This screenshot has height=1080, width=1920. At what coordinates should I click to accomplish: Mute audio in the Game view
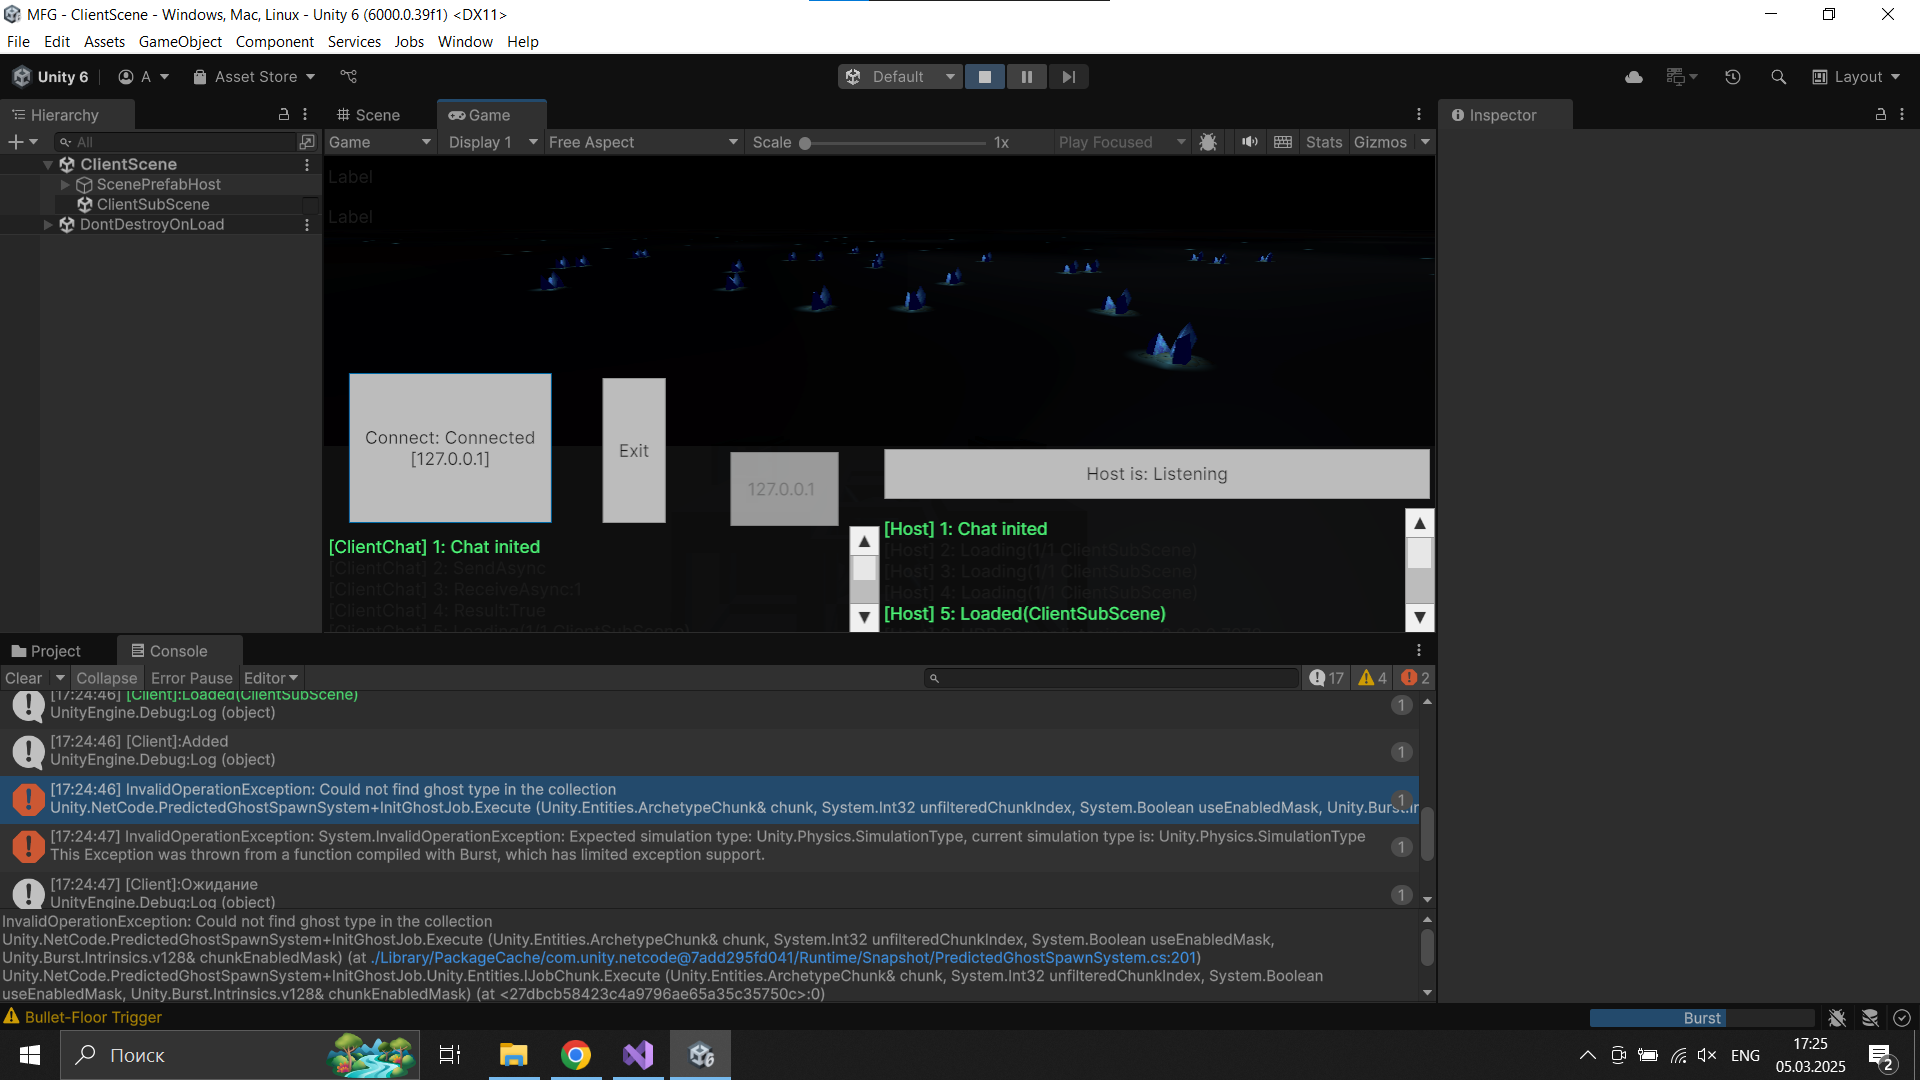(1249, 142)
